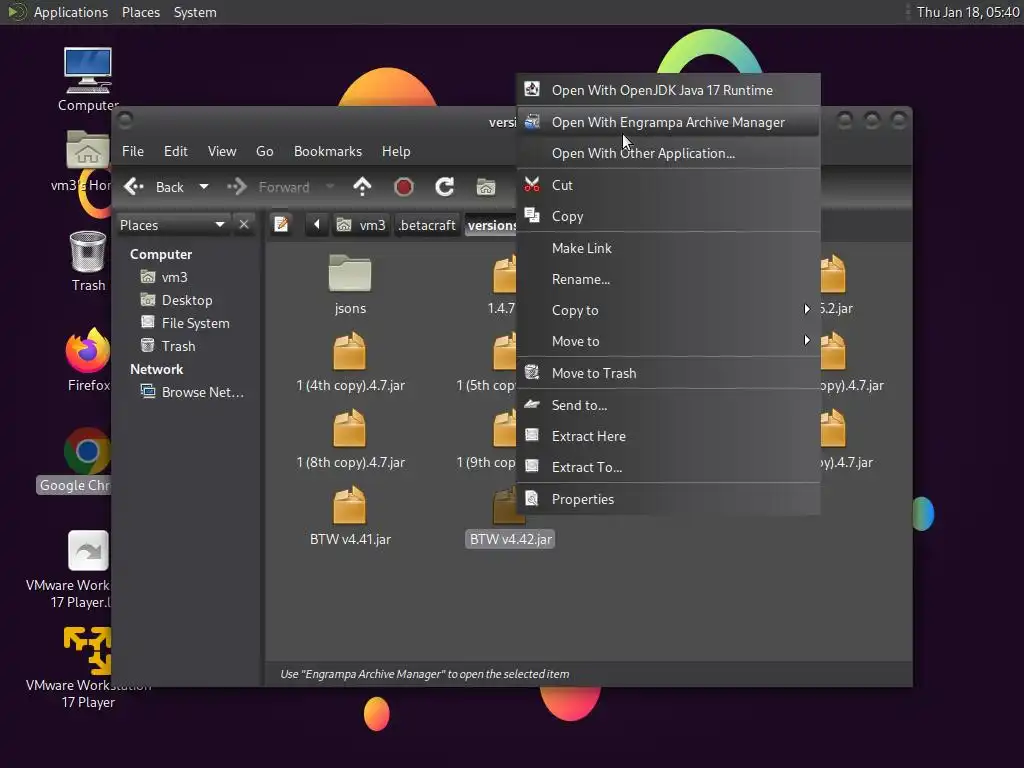The width and height of the screenshot is (1024, 768).
Task: Open the Back history dropdown arrow
Action: (204, 187)
